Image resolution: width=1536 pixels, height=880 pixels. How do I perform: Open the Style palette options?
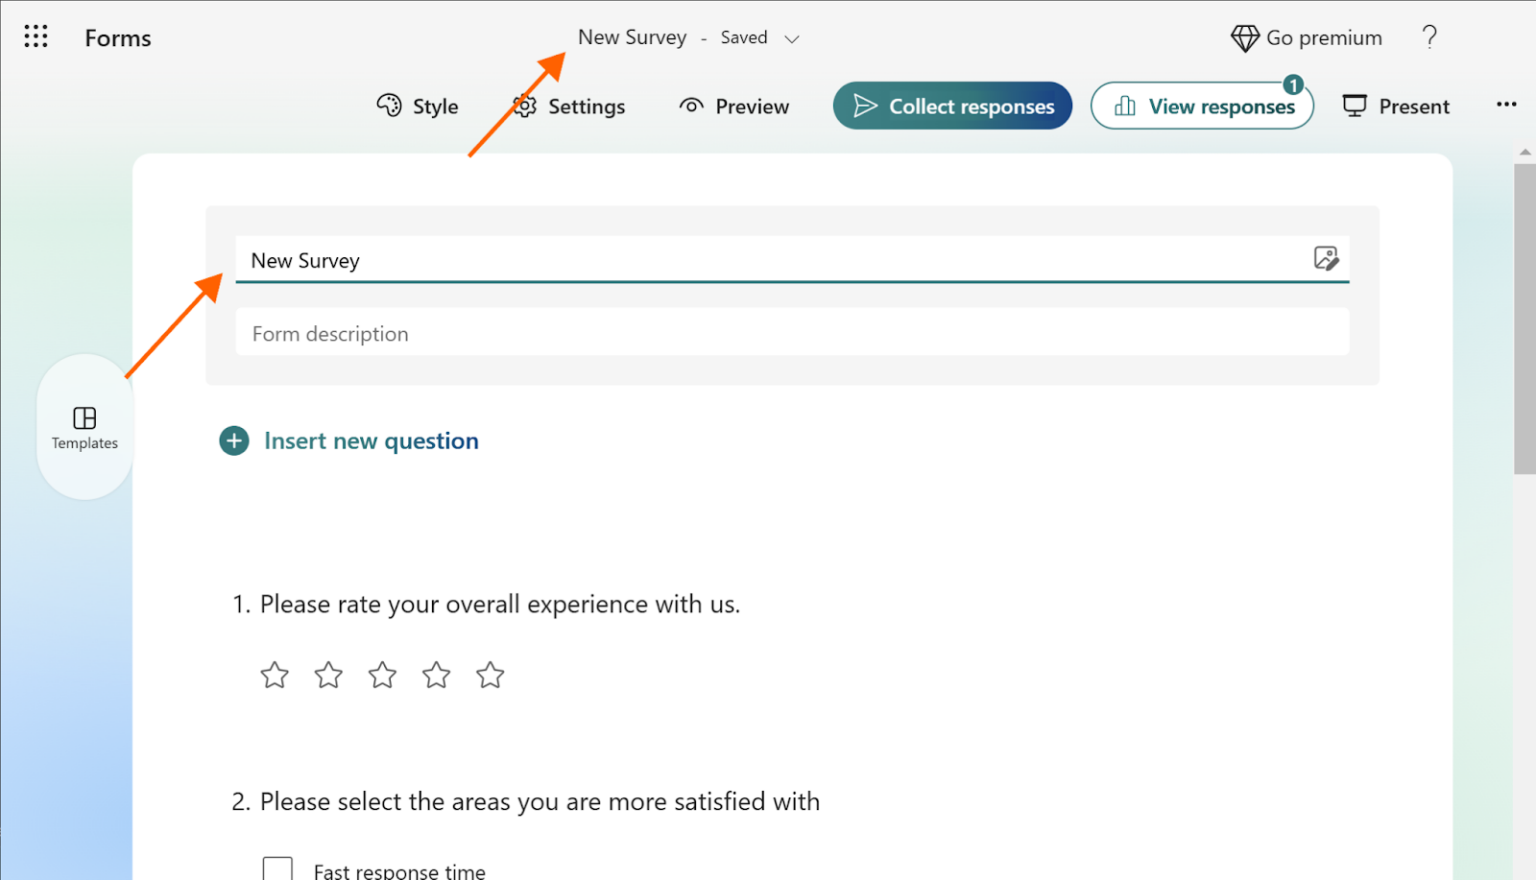click(417, 106)
